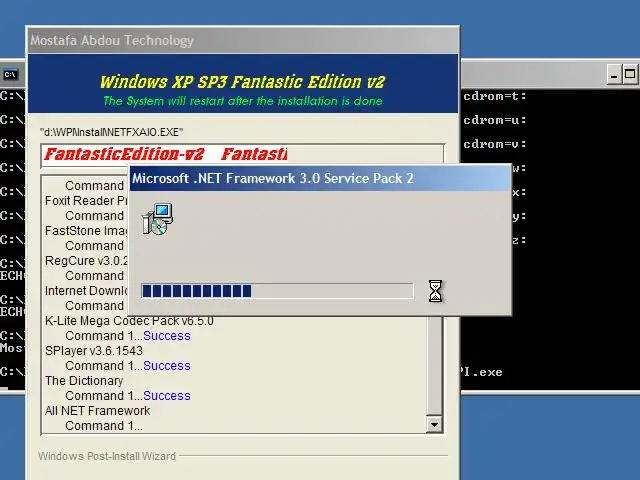The height and width of the screenshot is (480, 640).
Task: Click the Microsoft .NET Framework 3.0 title bar
Action: 320,178
